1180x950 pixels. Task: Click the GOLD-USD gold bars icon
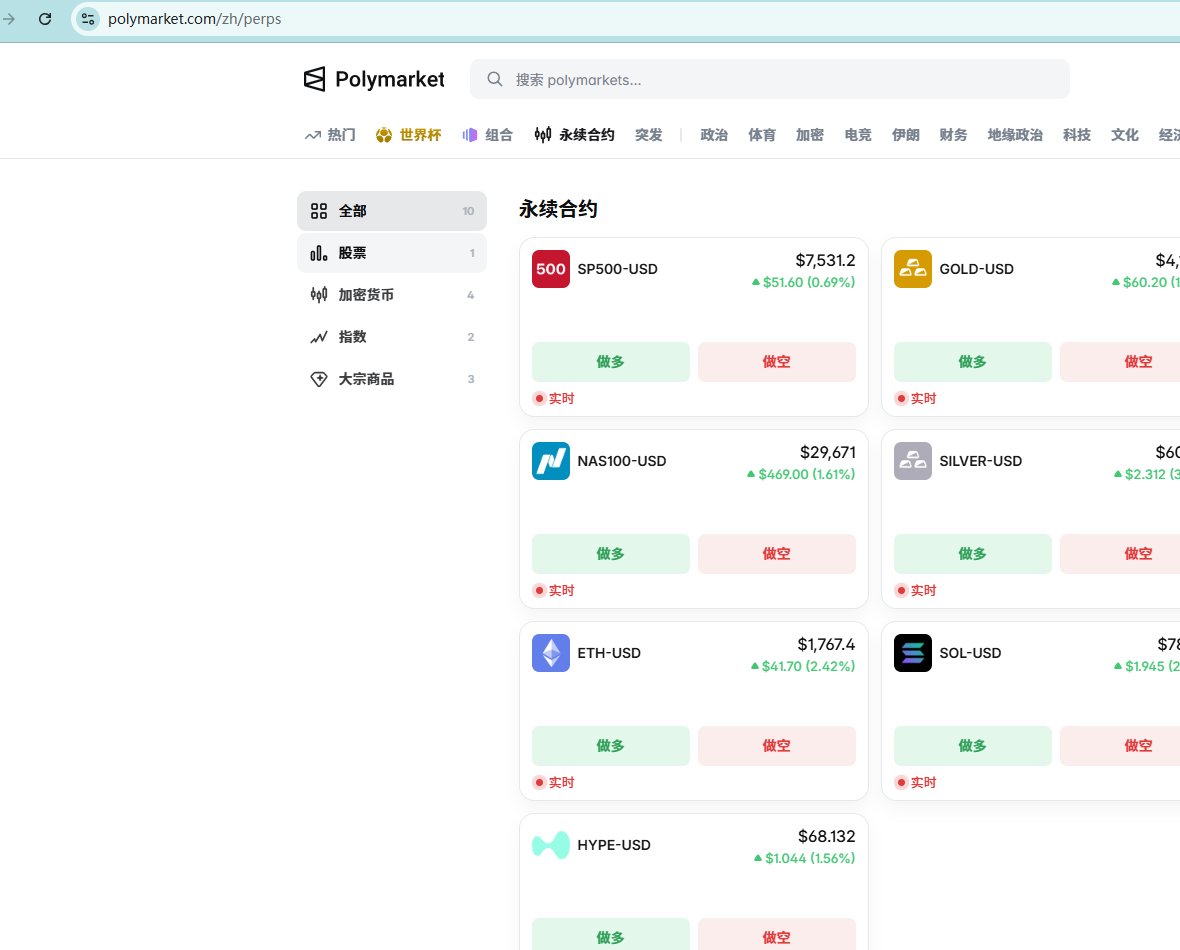[x=913, y=269]
